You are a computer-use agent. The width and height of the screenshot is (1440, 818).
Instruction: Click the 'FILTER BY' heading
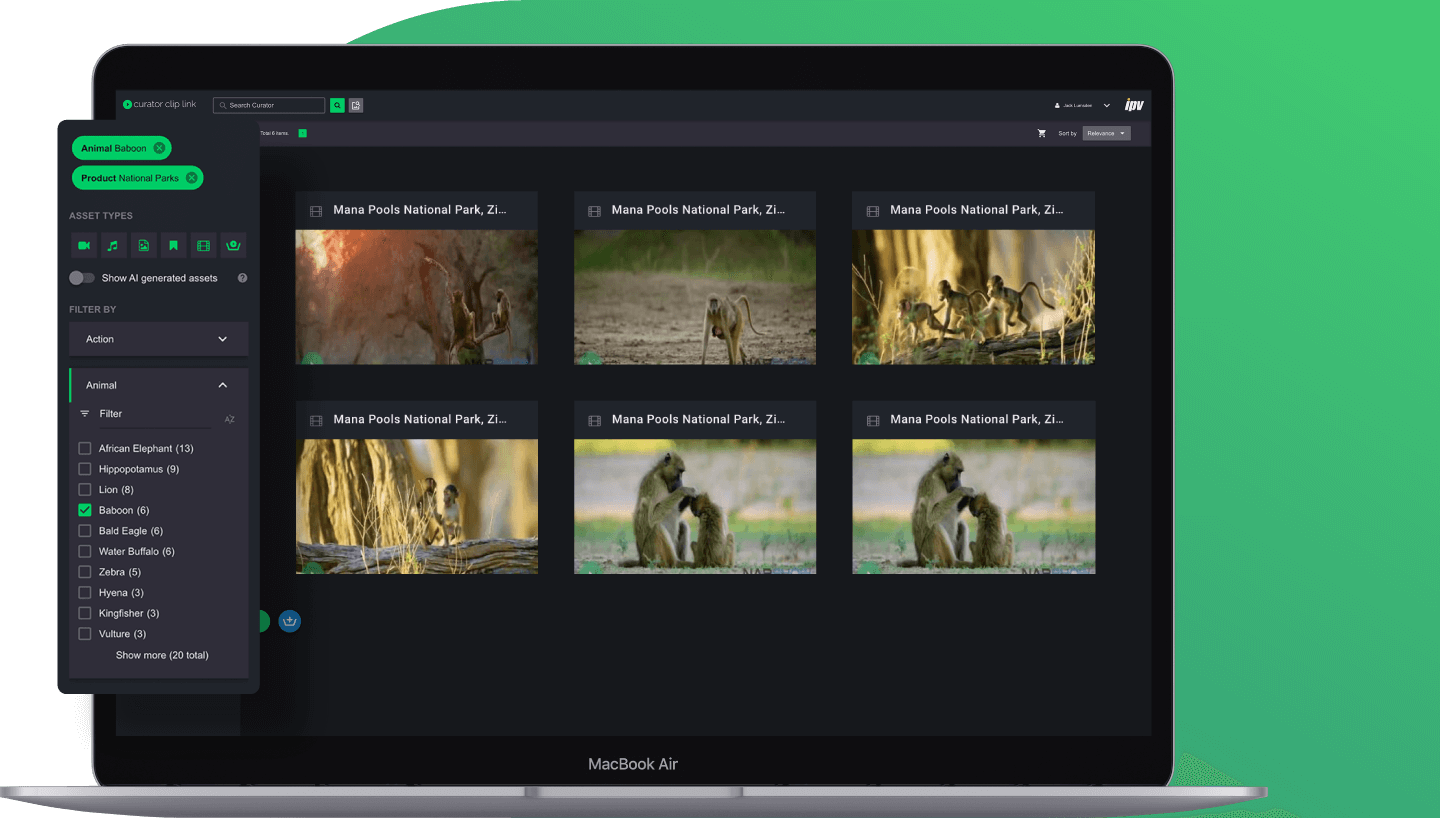(93, 310)
